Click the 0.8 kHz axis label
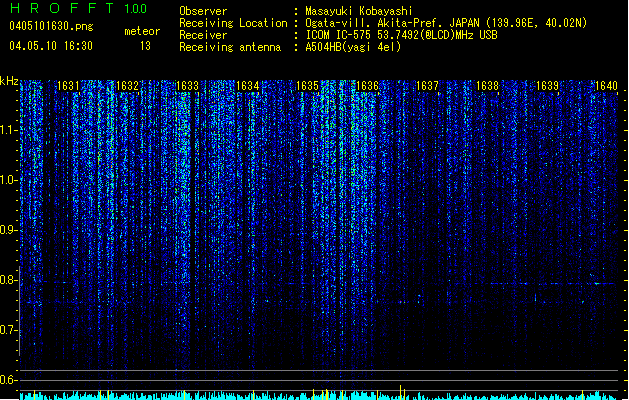 8,280
